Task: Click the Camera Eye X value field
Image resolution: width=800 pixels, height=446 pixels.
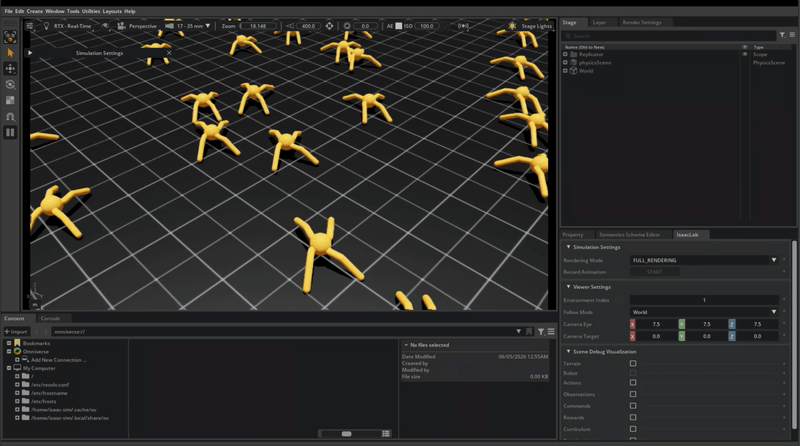Action: coord(656,324)
